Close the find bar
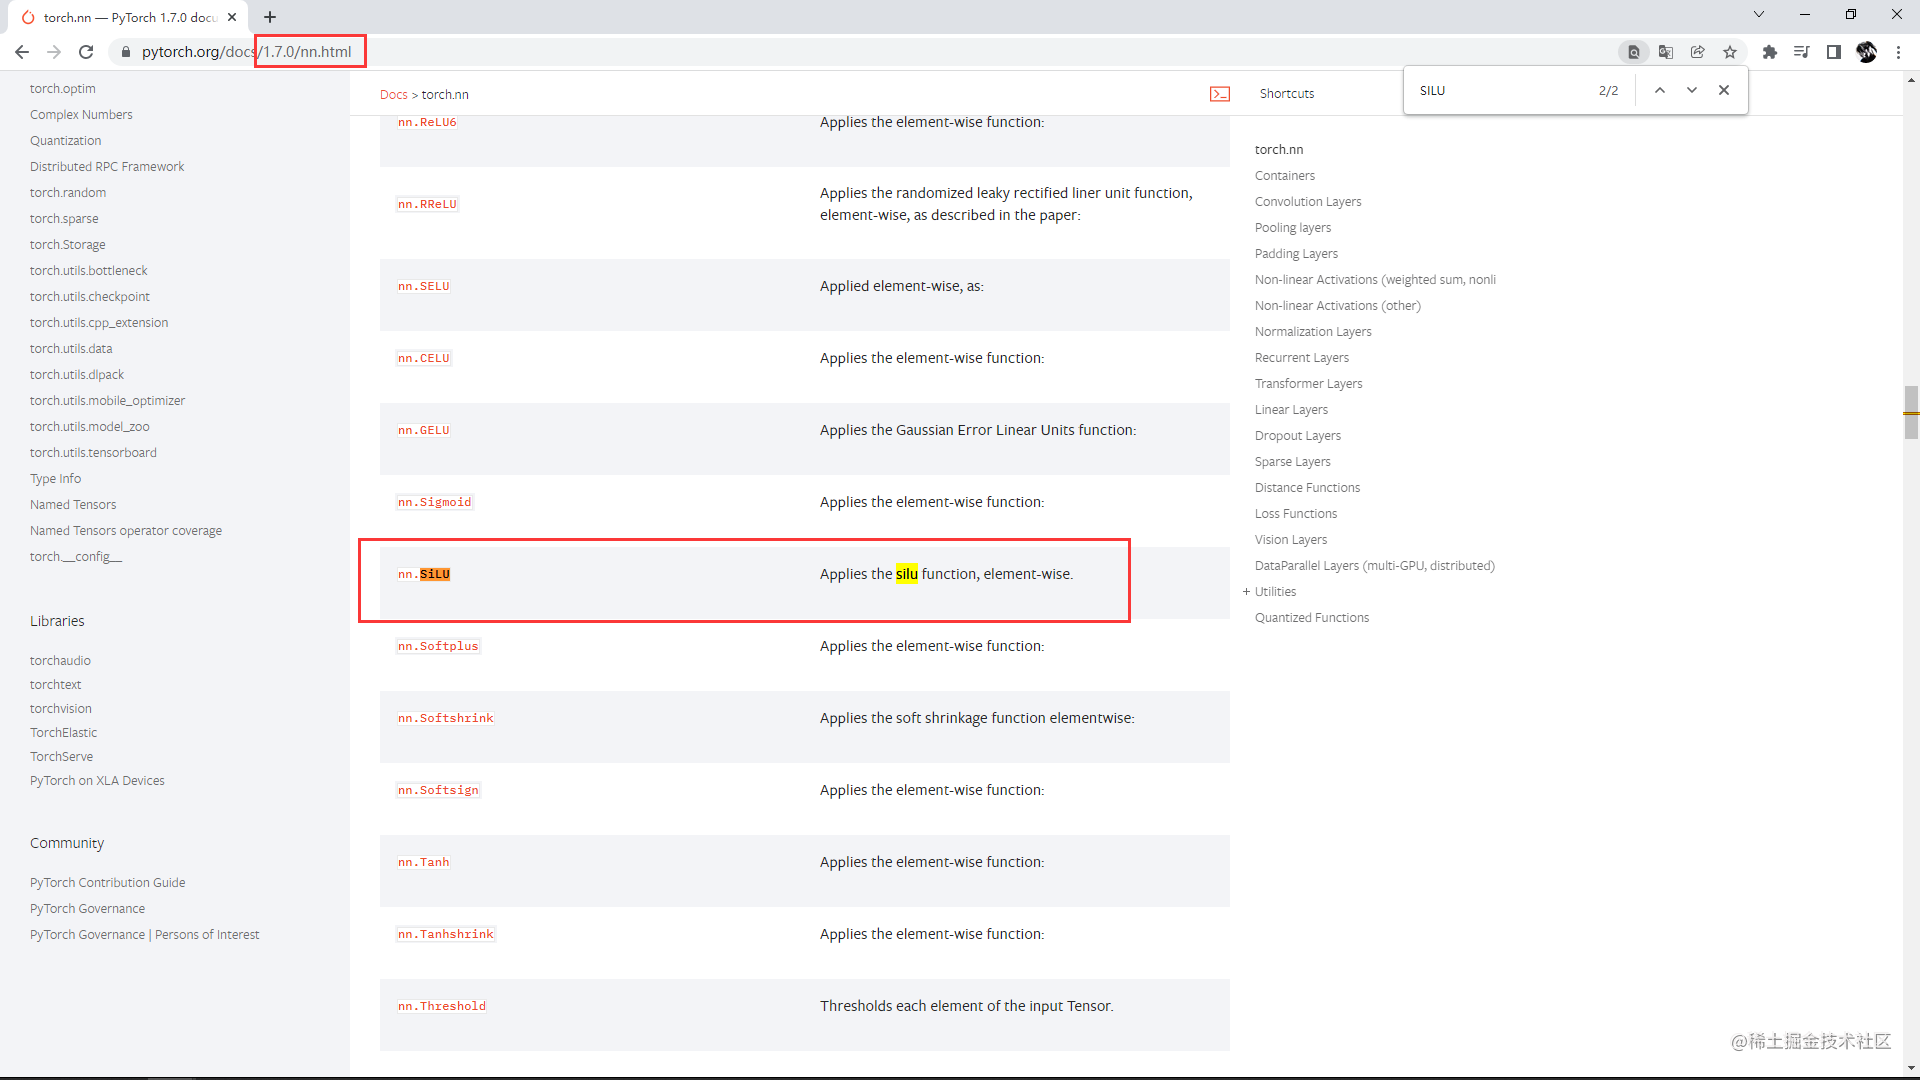Image resolution: width=1920 pixels, height=1080 pixels. tap(1724, 90)
